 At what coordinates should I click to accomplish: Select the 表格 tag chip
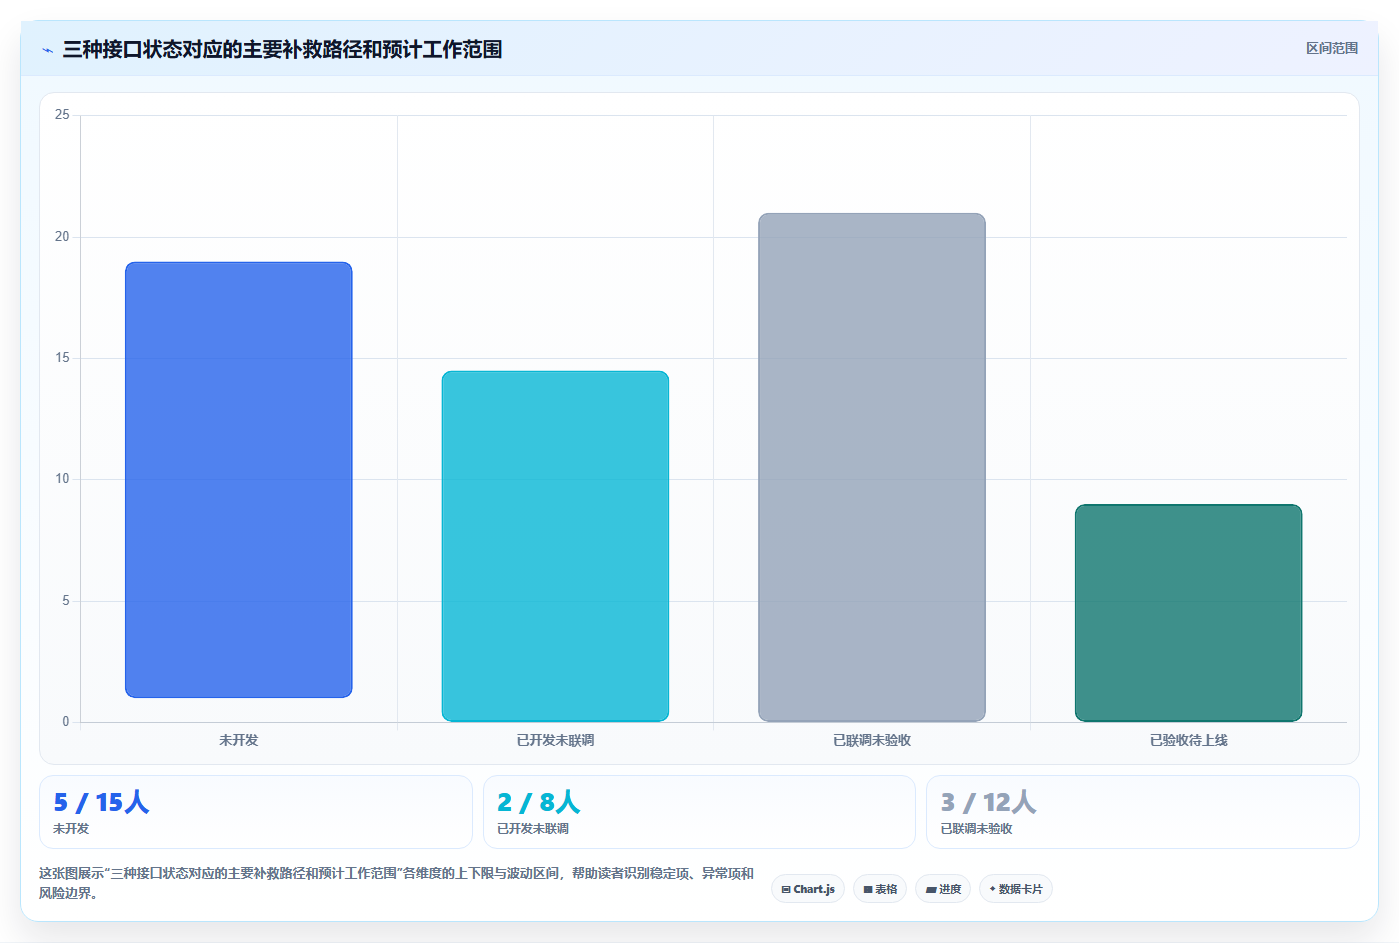(x=880, y=889)
